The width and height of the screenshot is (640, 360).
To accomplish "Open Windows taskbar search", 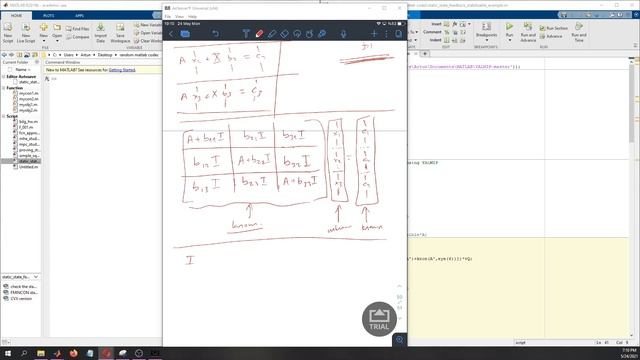I will point(24,353).
